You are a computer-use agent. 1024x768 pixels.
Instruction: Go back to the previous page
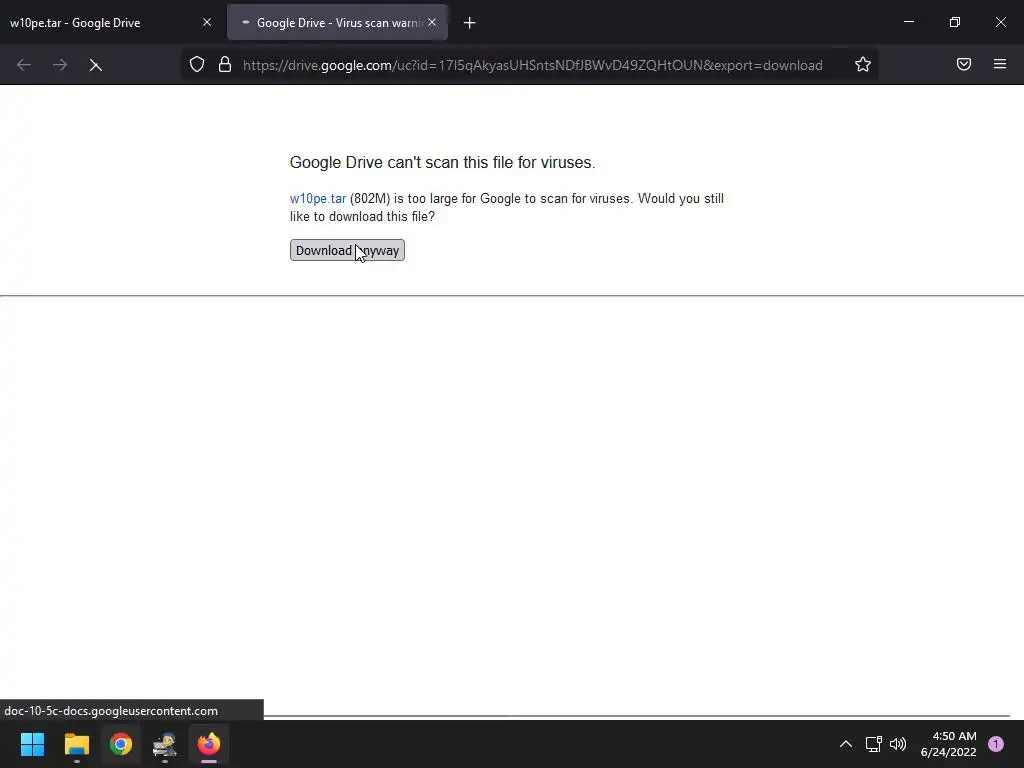point(24,65)
